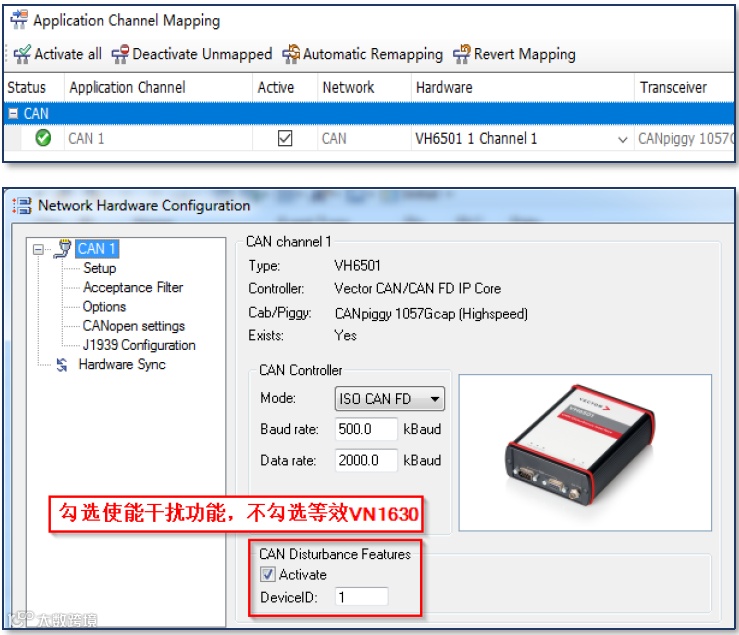Screen dimensions: 739x635
Task: Collapse the CAN group row
Action: [x=14, y=114]
